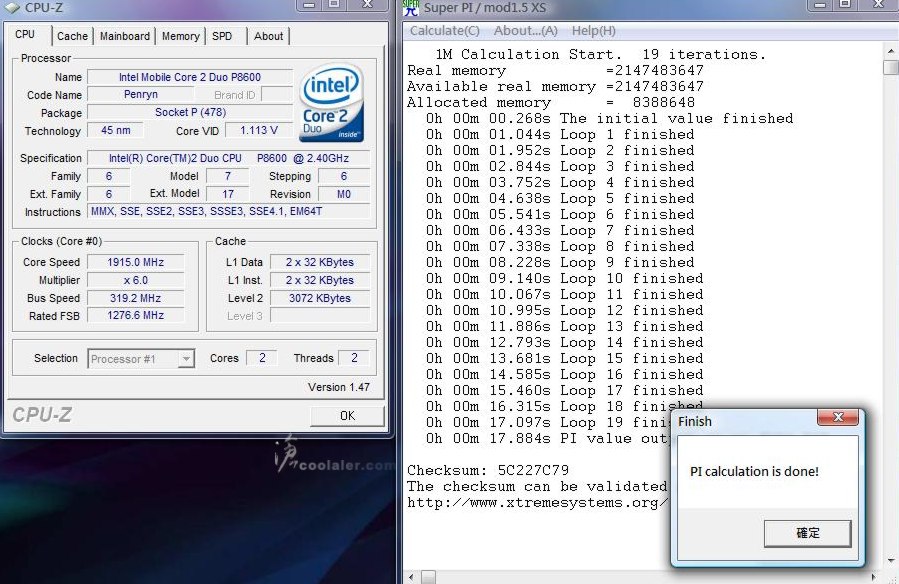Click the 'Allocated memory = 8388648' line
The image size is (899, 584).
click(550, 103)
